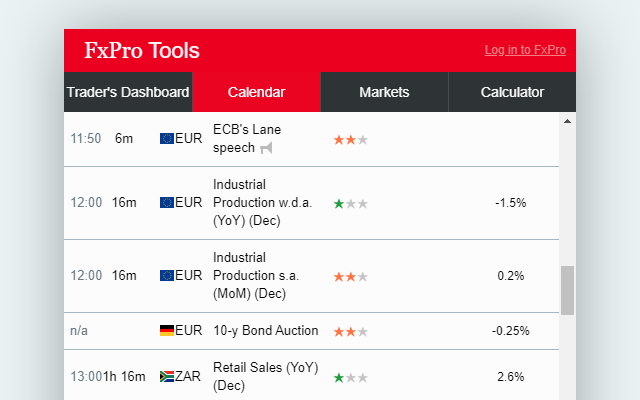The width and height of the screenshot is (640, 400).
Task: Click the calendar list scrollbar thumb
Action: click(x=568, y=290)
